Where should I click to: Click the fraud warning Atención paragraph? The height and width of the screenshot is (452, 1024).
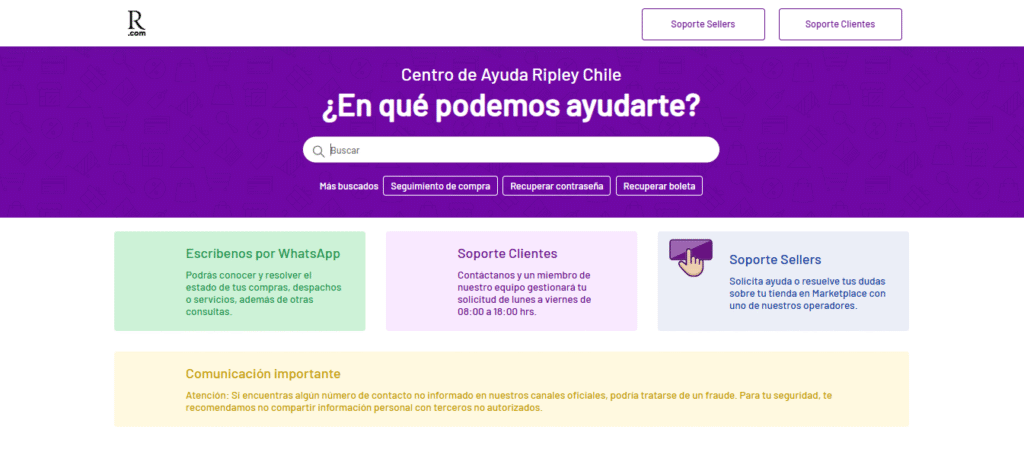[x=508, y=402]
